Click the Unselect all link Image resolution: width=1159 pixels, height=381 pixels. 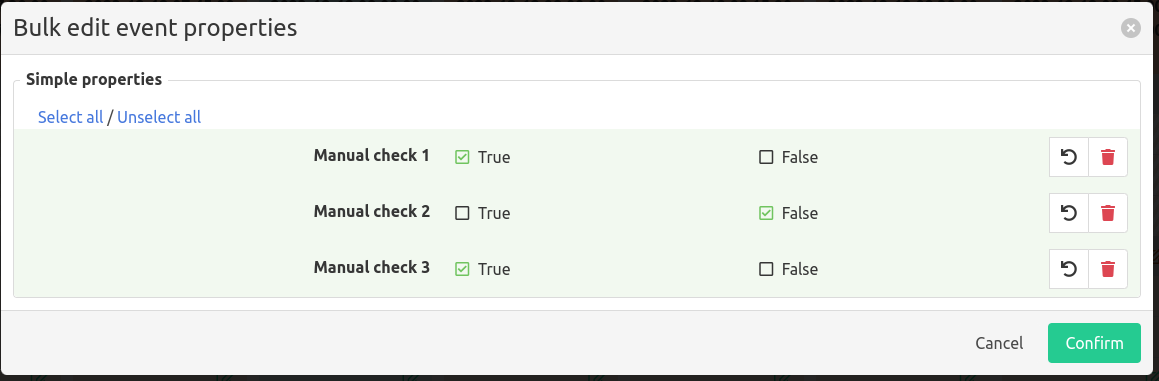[159, 117]
